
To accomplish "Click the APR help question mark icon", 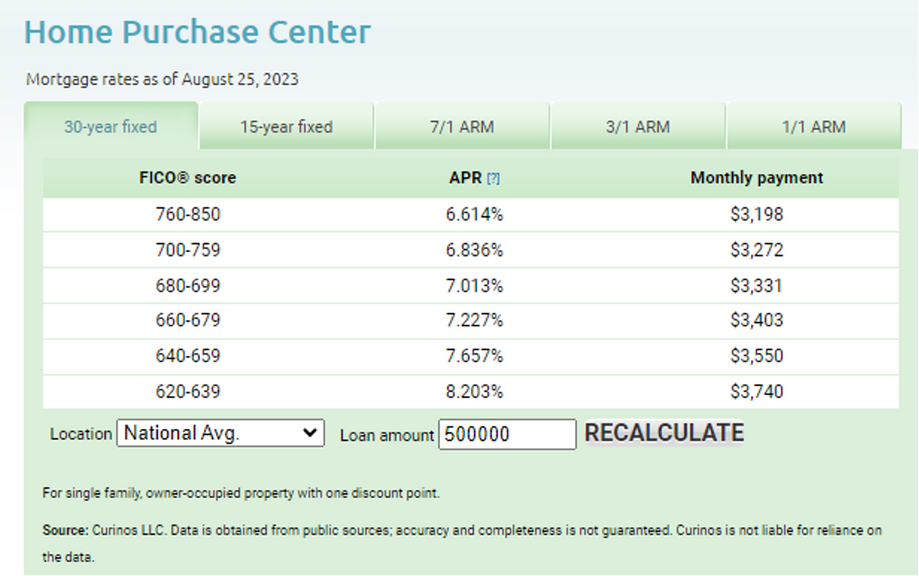I will (x=493, y=179).
